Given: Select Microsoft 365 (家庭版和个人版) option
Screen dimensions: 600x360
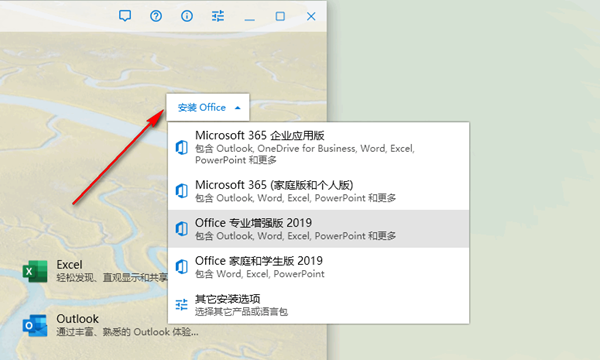Looking at the screenshot, I should pyautogui.click(x=318, y=191).
